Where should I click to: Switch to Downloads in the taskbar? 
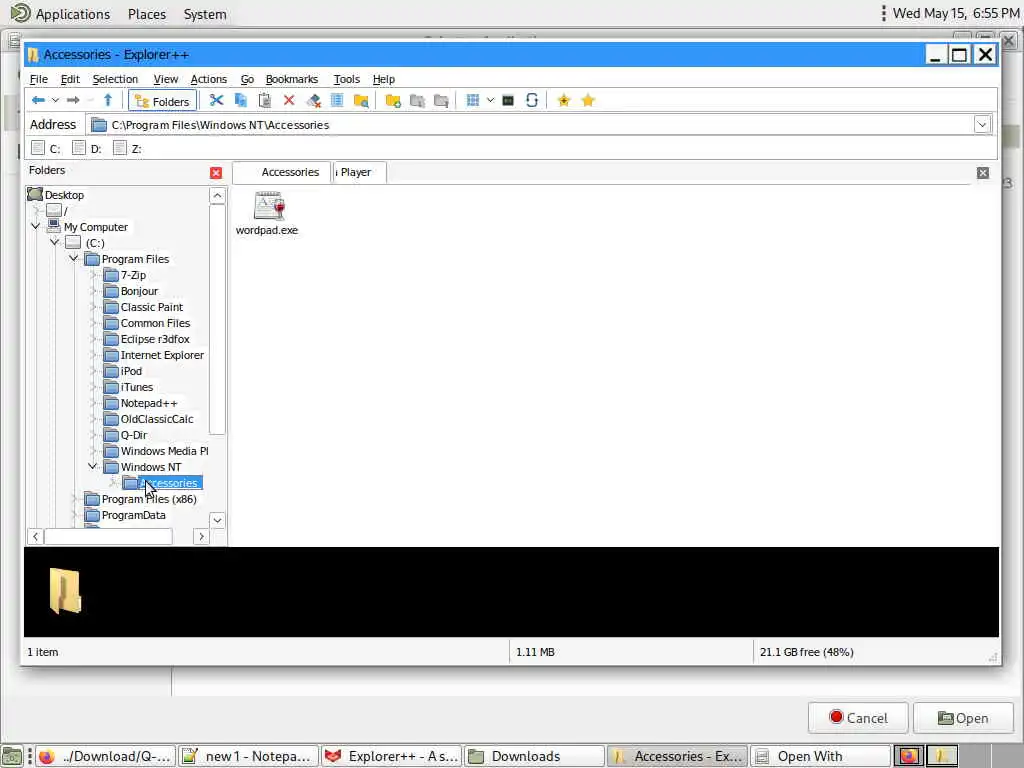534,756
